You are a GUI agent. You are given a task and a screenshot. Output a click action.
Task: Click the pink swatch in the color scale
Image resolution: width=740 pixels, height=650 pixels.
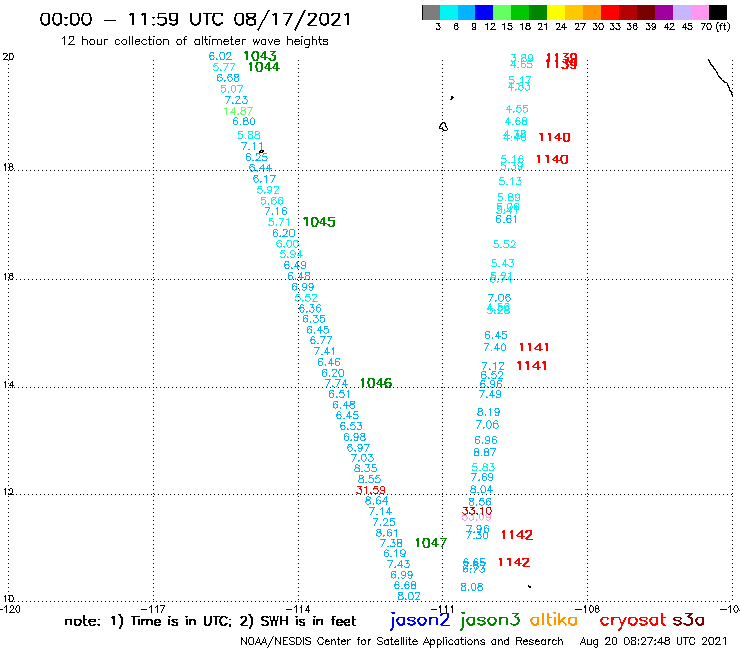(699, 12)
